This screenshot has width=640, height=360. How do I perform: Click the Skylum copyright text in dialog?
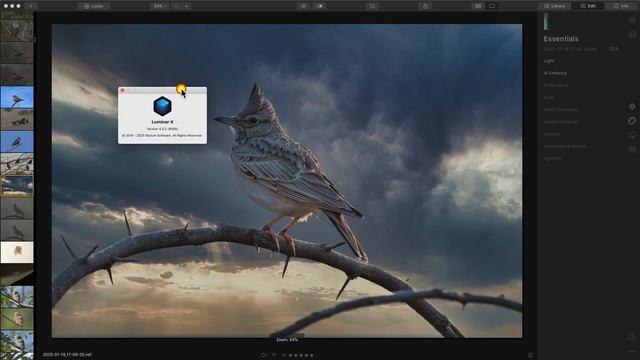[x=162, y=136]
